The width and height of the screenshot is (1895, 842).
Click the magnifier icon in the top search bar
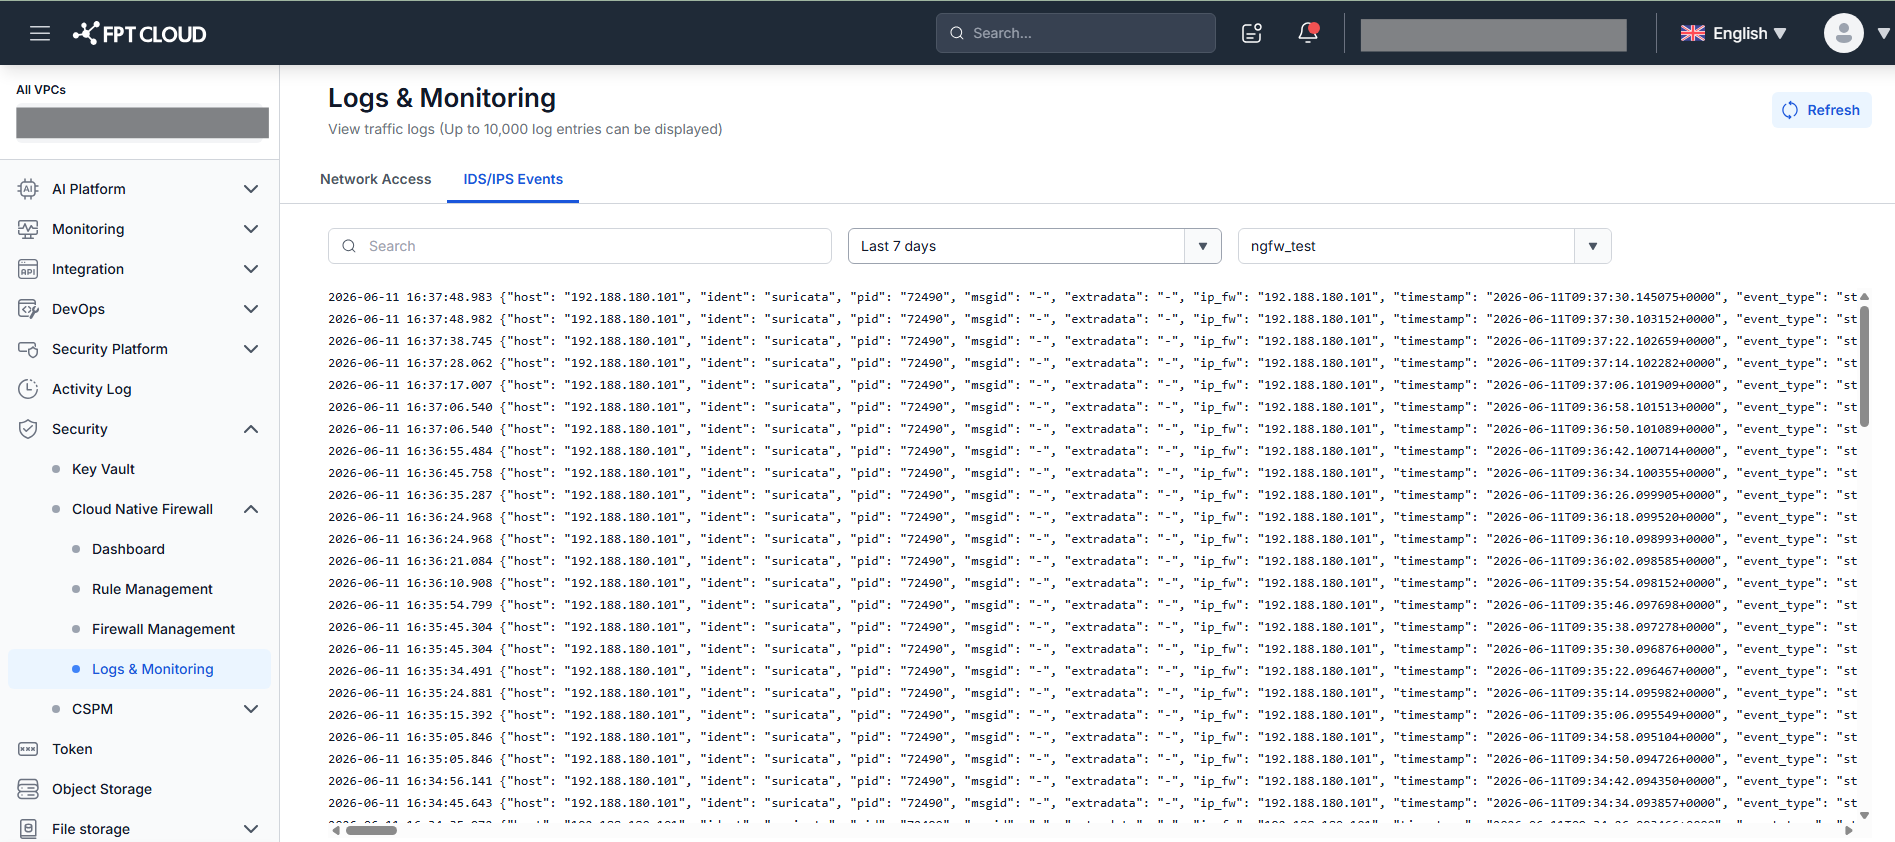(957, 33)
